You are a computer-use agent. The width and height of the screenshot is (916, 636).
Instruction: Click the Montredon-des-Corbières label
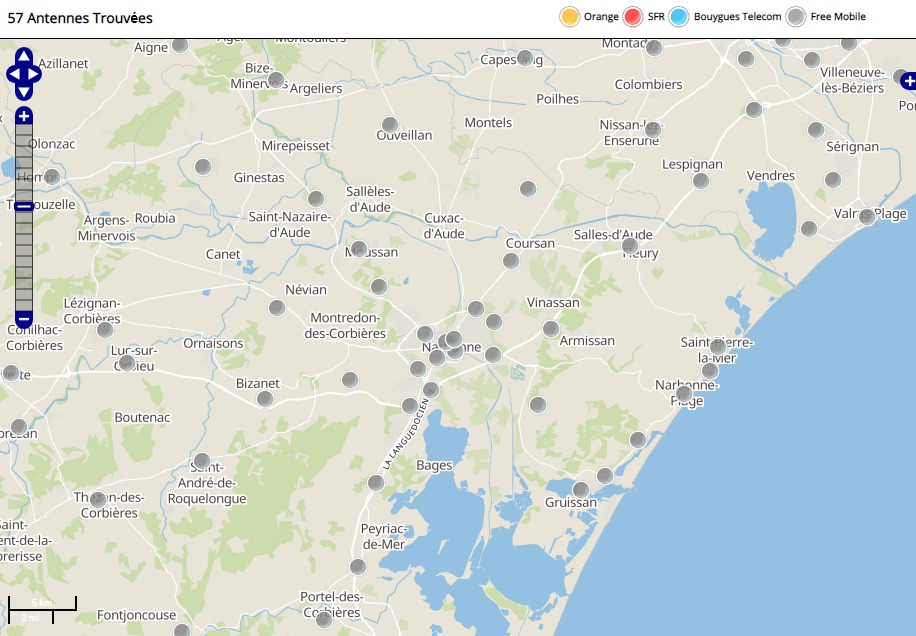(x=345, y=325)
